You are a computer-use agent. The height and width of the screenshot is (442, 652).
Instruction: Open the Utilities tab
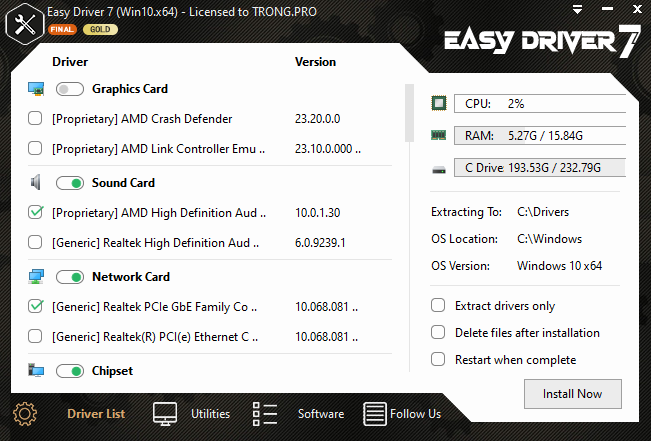pyautogui.click(x=210, y=414)
